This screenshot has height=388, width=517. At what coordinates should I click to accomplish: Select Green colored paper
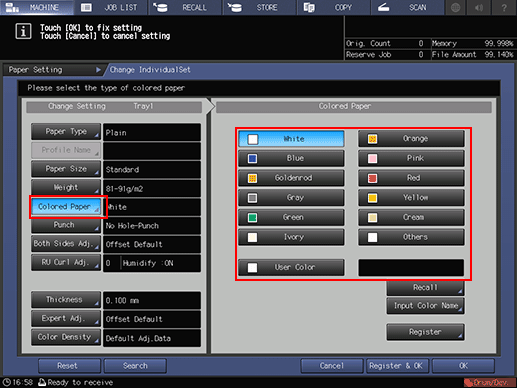tap(291, 217)
